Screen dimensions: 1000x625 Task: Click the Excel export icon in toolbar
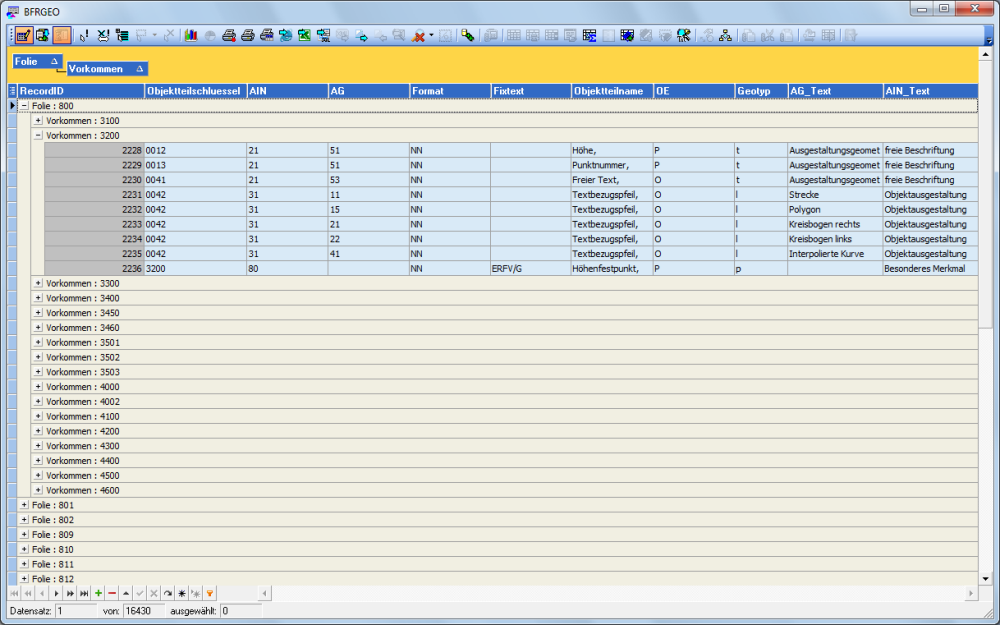coord(304,35)
